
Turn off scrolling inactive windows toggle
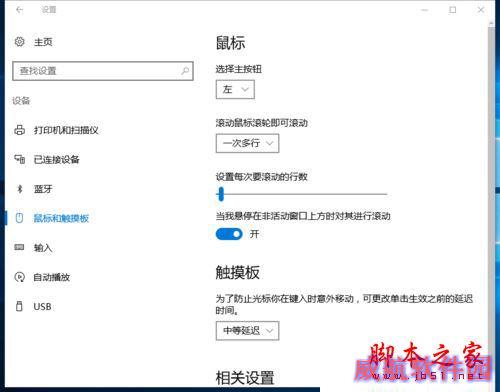229,234
